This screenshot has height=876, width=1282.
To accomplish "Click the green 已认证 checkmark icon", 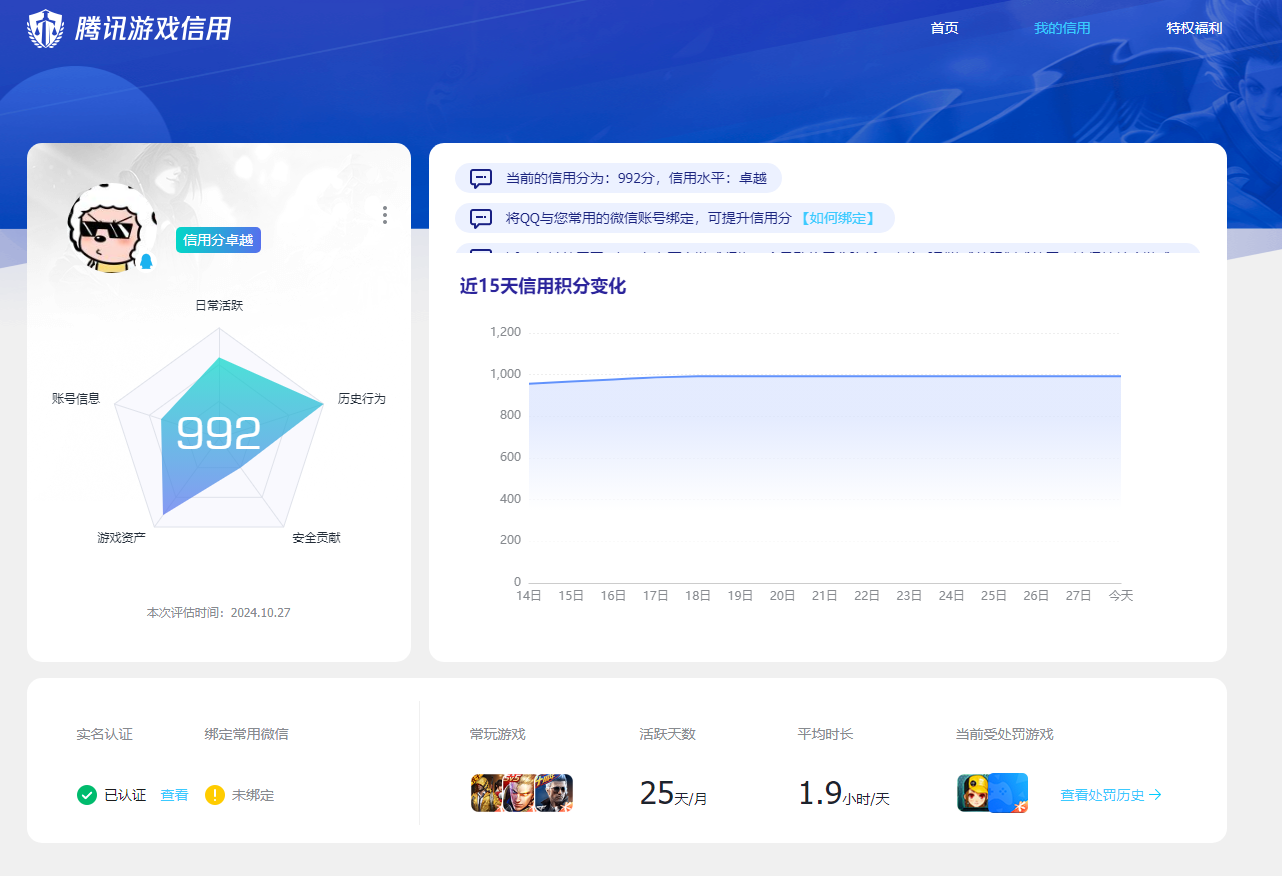I will click(x=87, y=795).
